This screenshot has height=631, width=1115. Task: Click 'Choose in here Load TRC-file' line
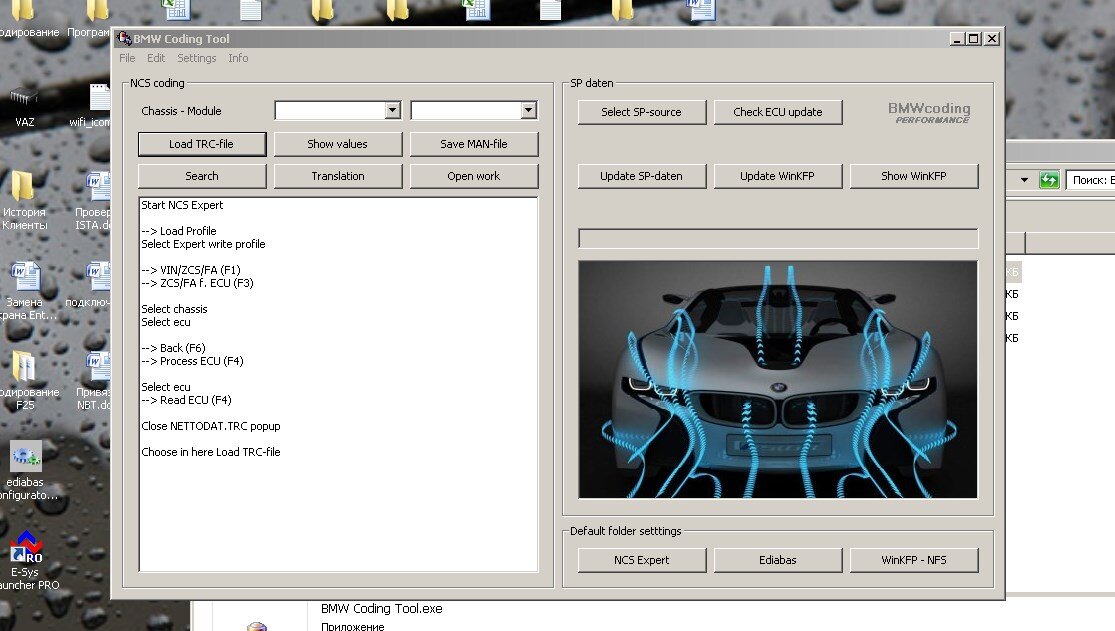tap(210, 452)
